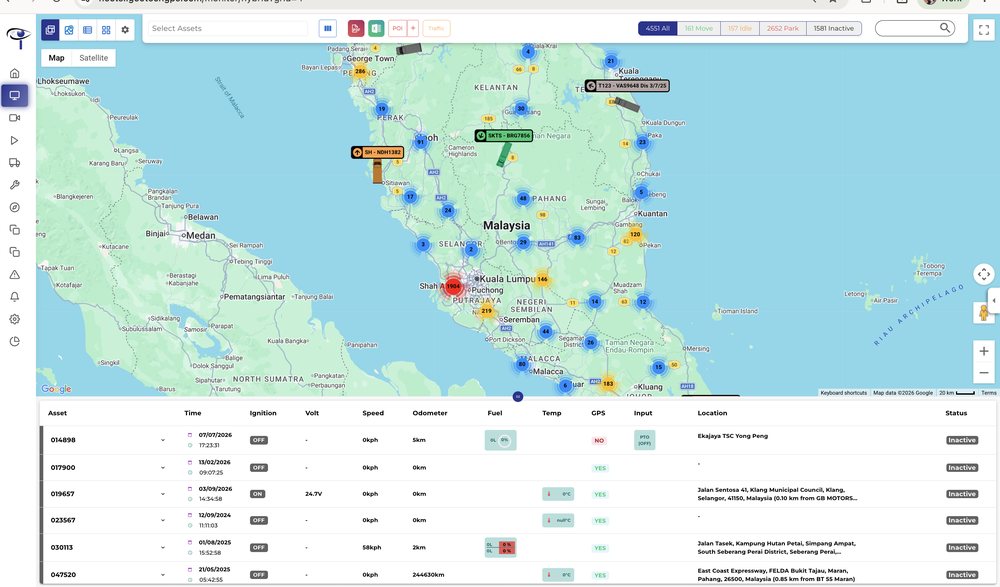The height and width of the screenshot is (587, 1000).
Task: Click the ON ignition badge for 019657
Action: coord(257,494)
